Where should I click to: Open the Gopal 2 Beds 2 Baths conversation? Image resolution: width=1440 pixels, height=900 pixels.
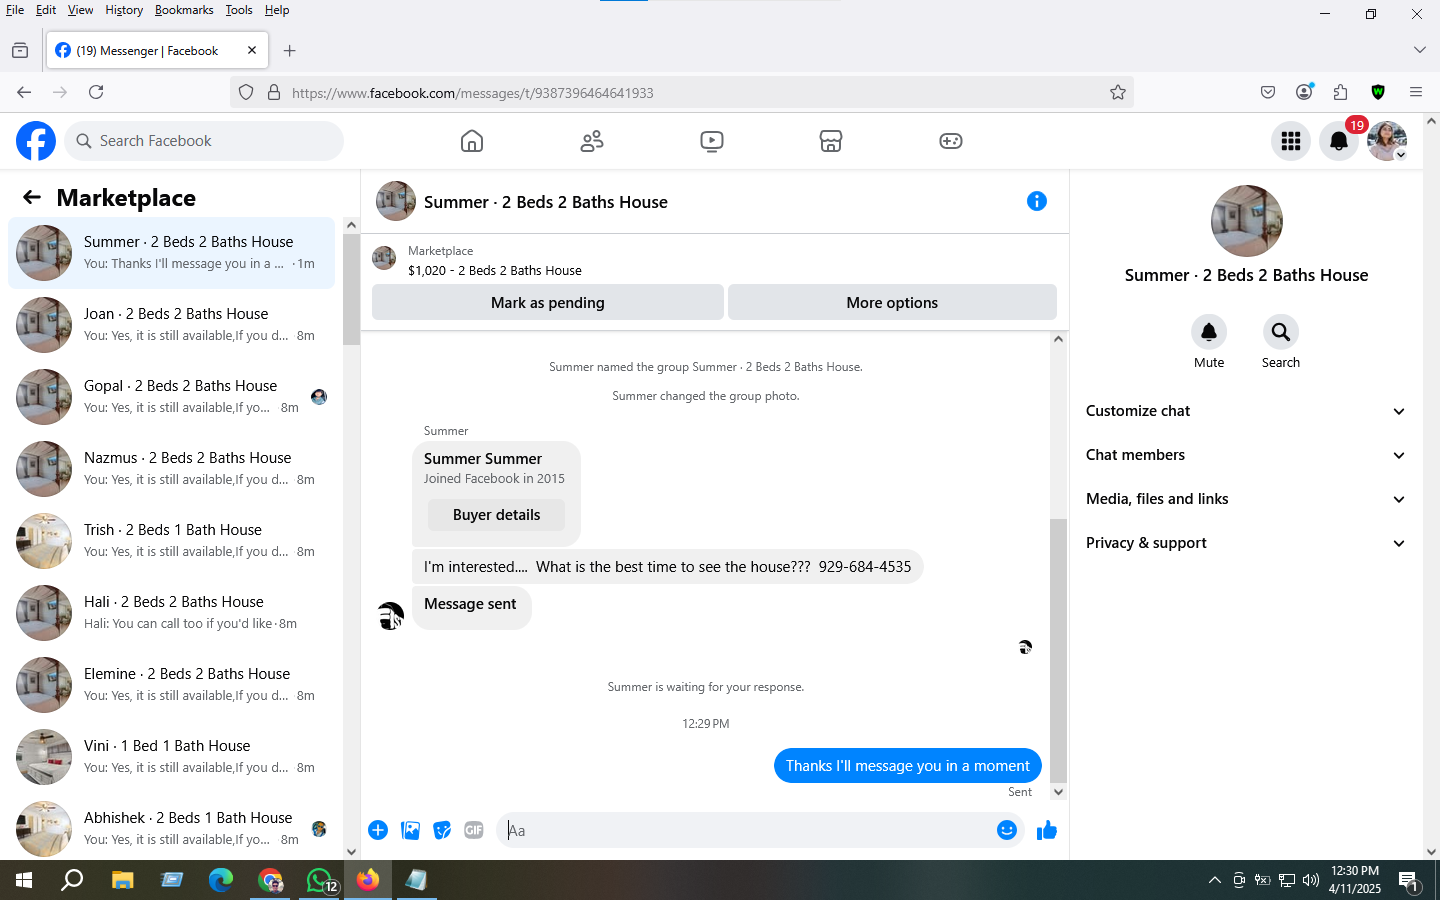pyautogui.click(x=172, y=397)
